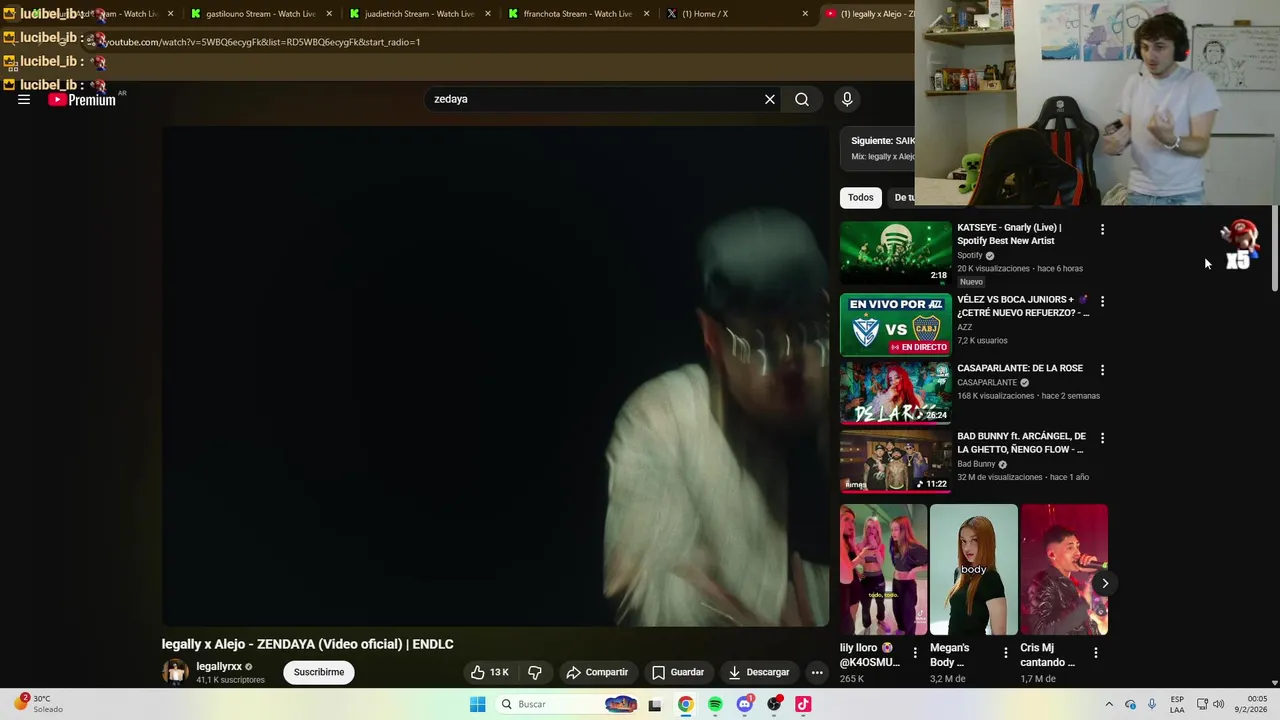Open CASAPARLANTE: DE LA ROSE thumbnail
The image size is (1280, 720).
pos(896,393)
